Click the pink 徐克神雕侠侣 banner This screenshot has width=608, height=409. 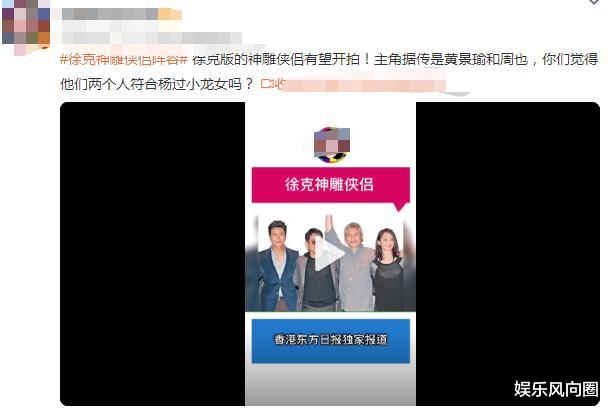331,185
